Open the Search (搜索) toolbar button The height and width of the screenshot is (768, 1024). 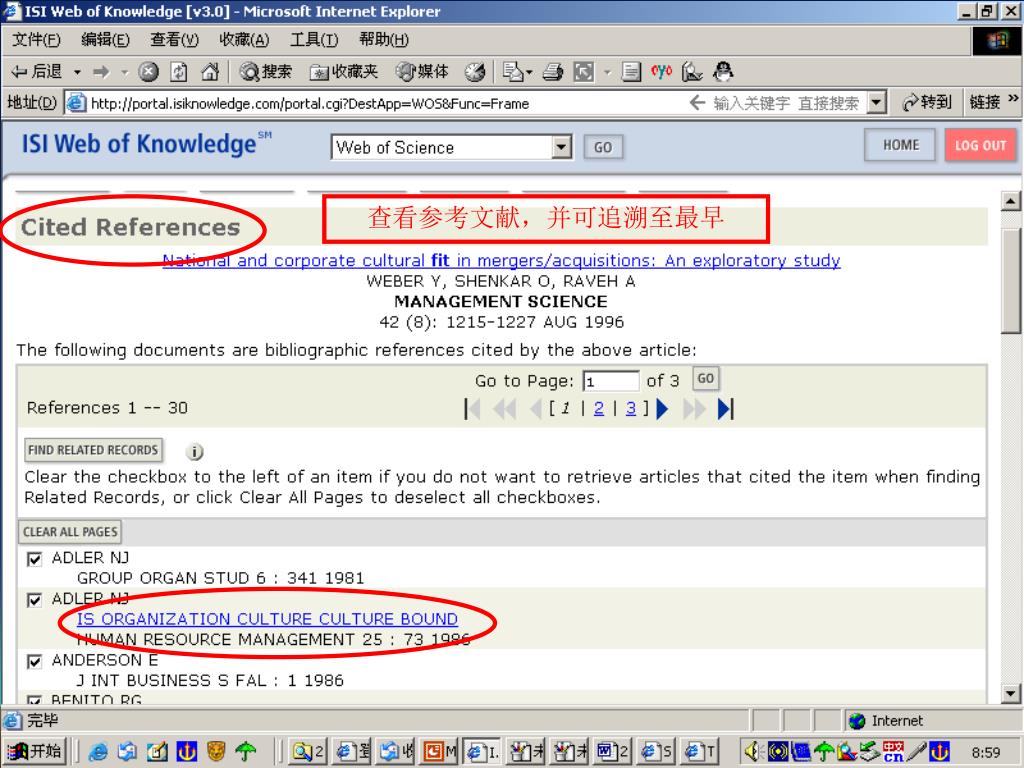[266, 71]
